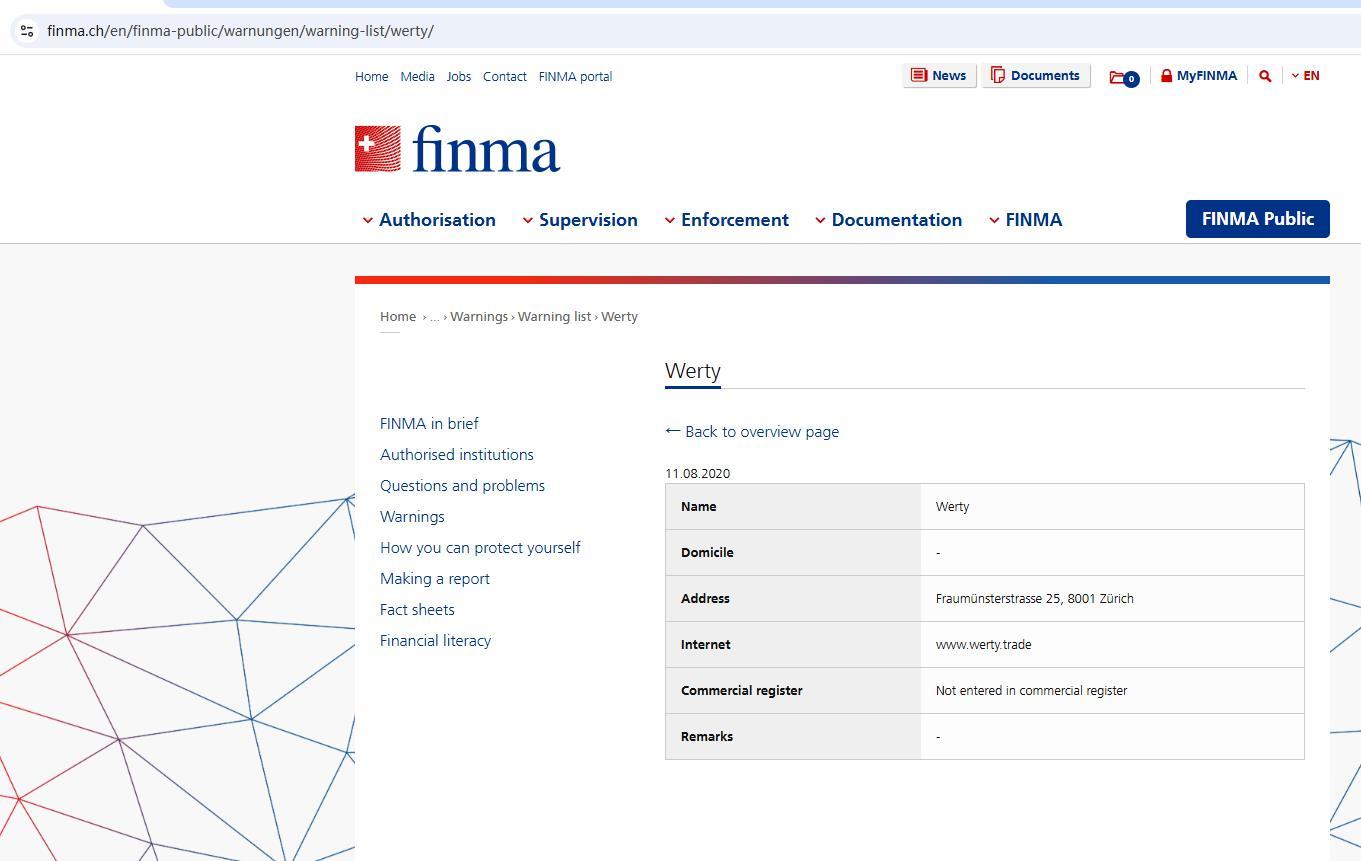Open the search magnifier icon
Image resolution: width=1361 pixels, height=861 pixels.
coord(1265,76)
